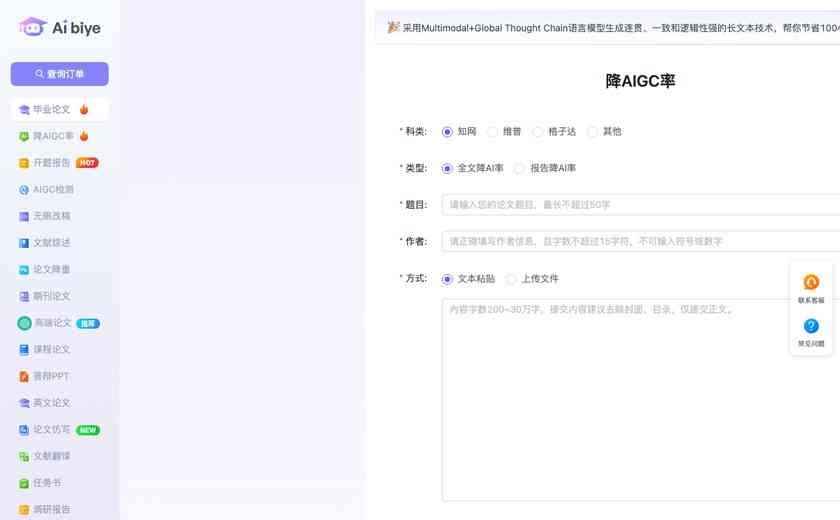Viewport: 840px width, 520px height.
Task: Select the 全文降AI率 type option
Action: pyautogui.click(x=447, y=169)
